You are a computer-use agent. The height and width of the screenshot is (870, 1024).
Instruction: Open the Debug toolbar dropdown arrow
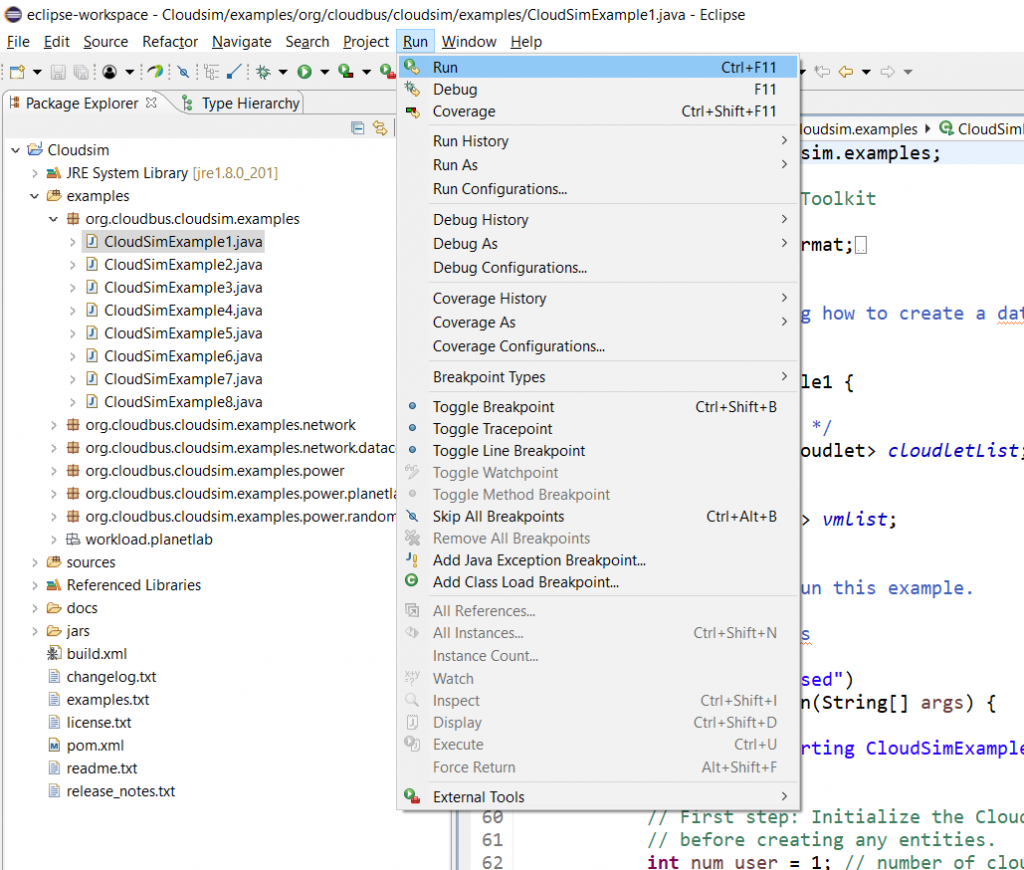[x=283, y=72]
